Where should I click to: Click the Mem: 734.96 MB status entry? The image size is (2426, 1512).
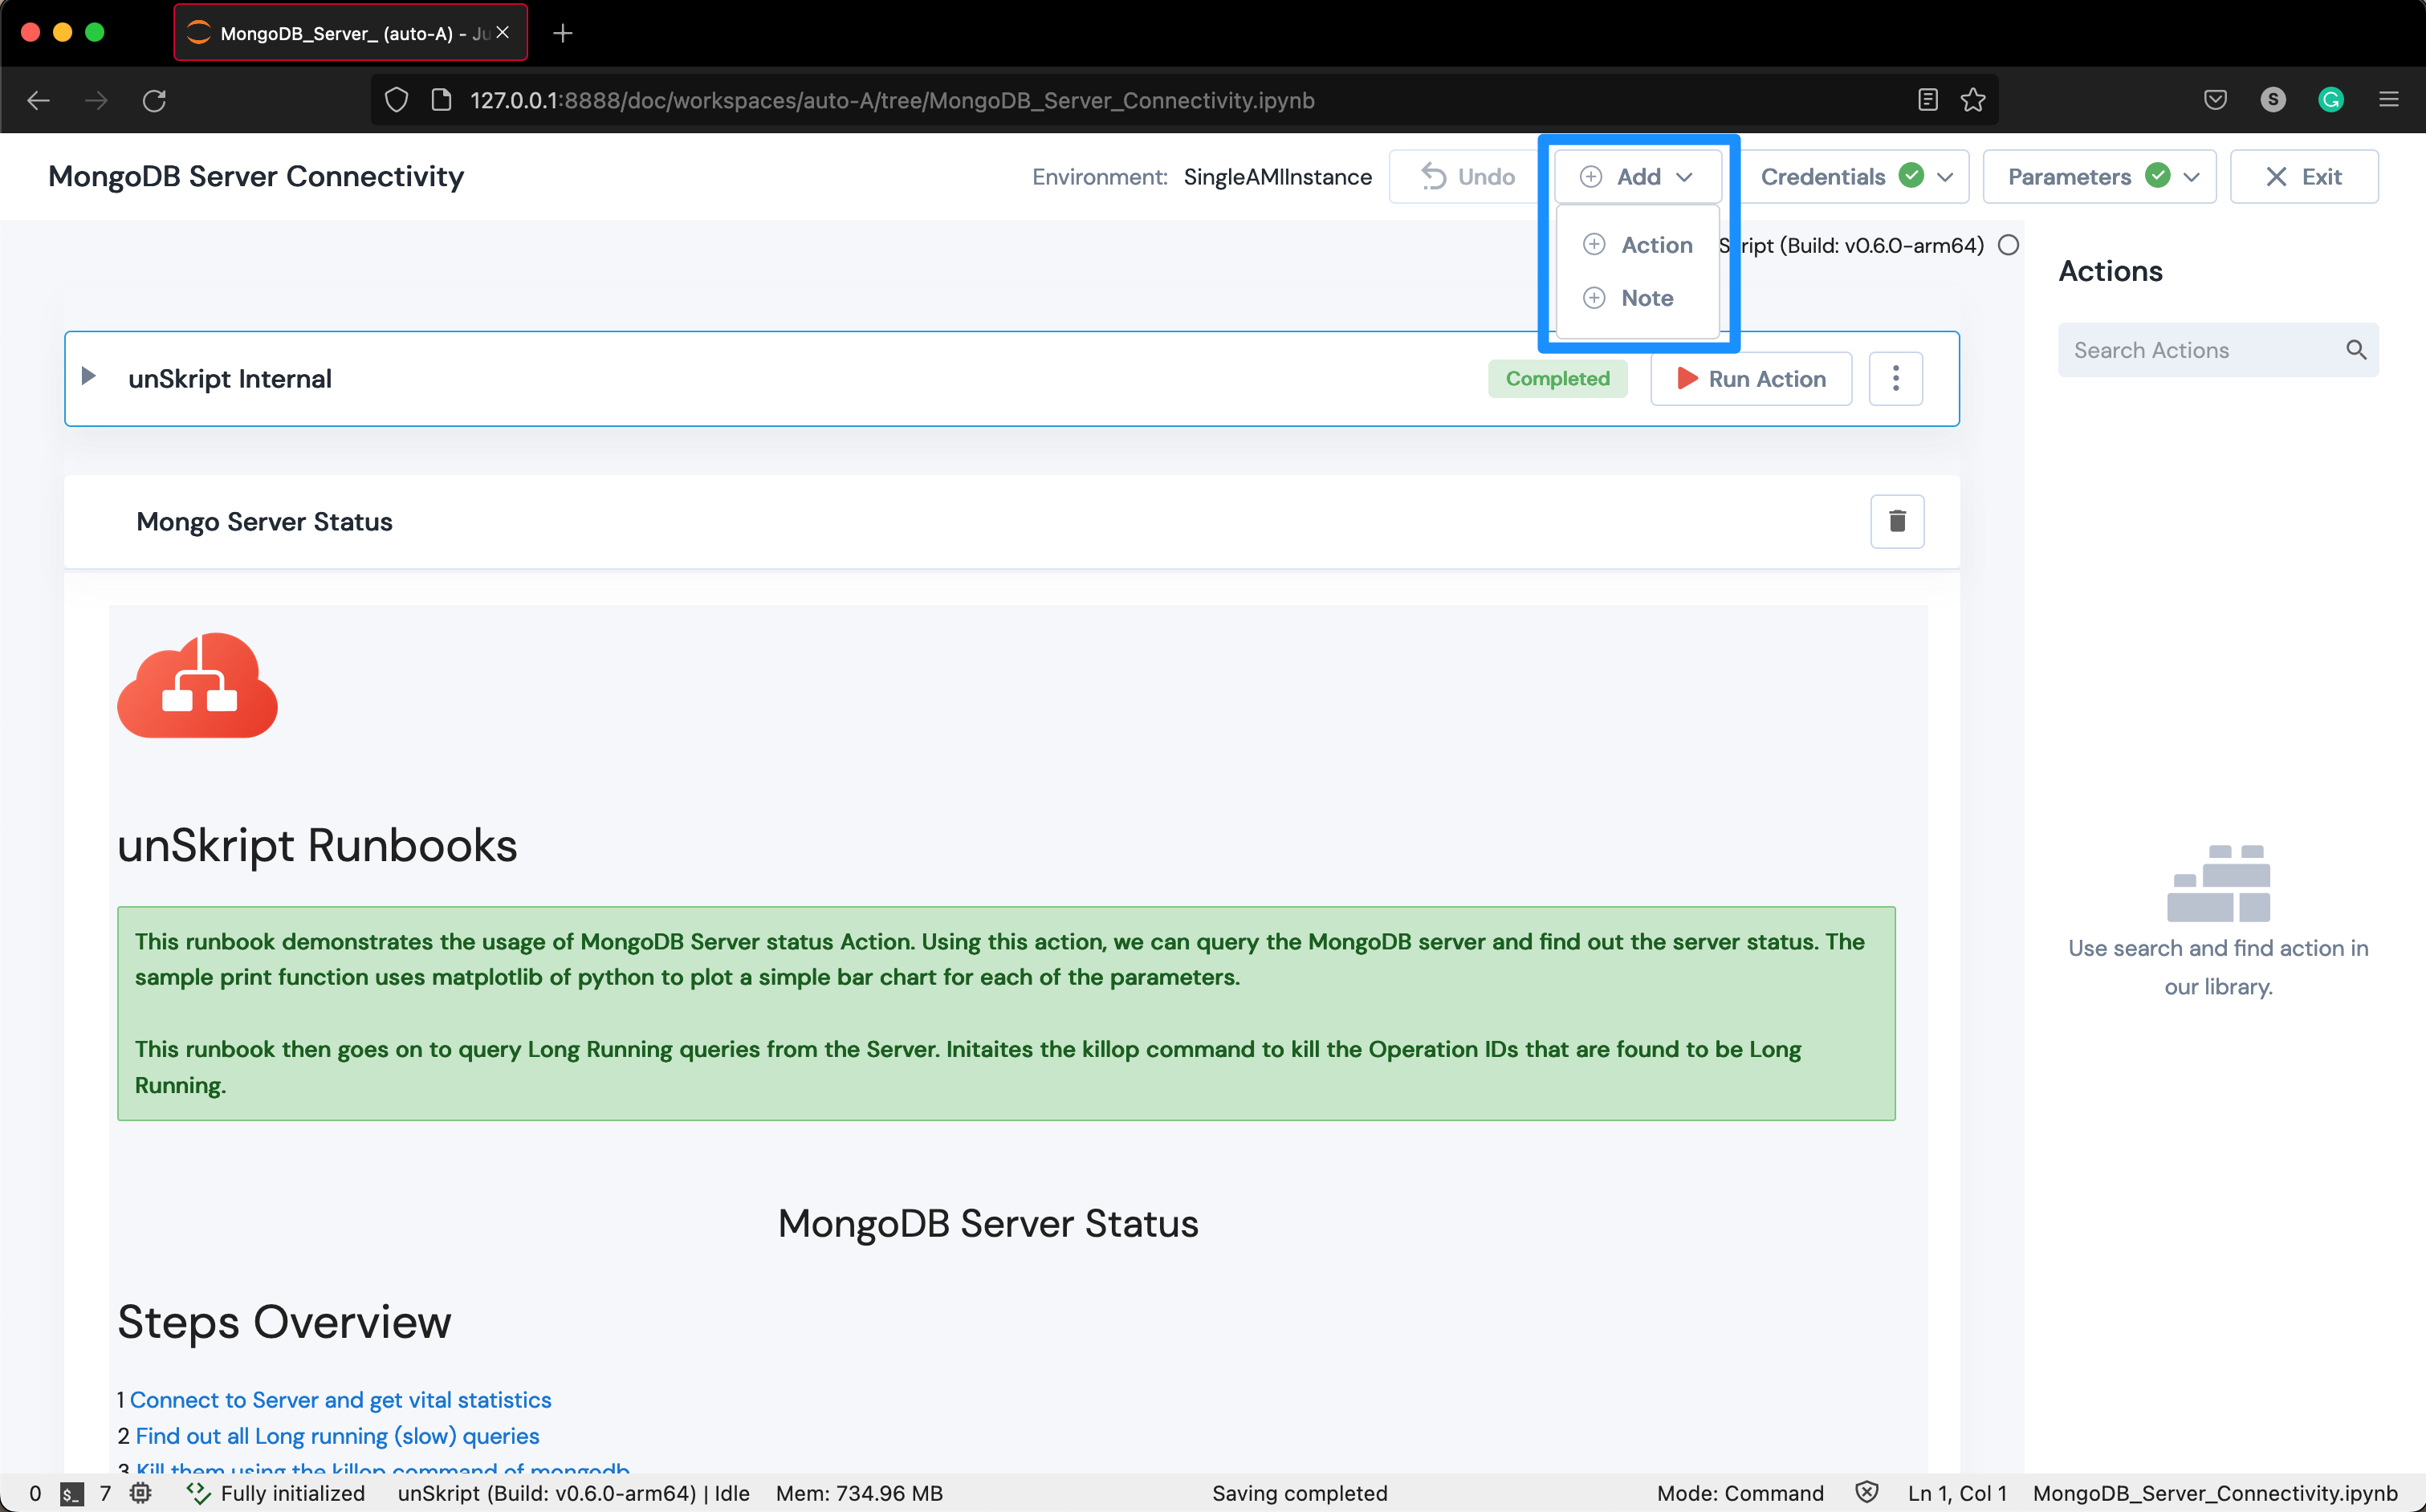coord(859,1493)
